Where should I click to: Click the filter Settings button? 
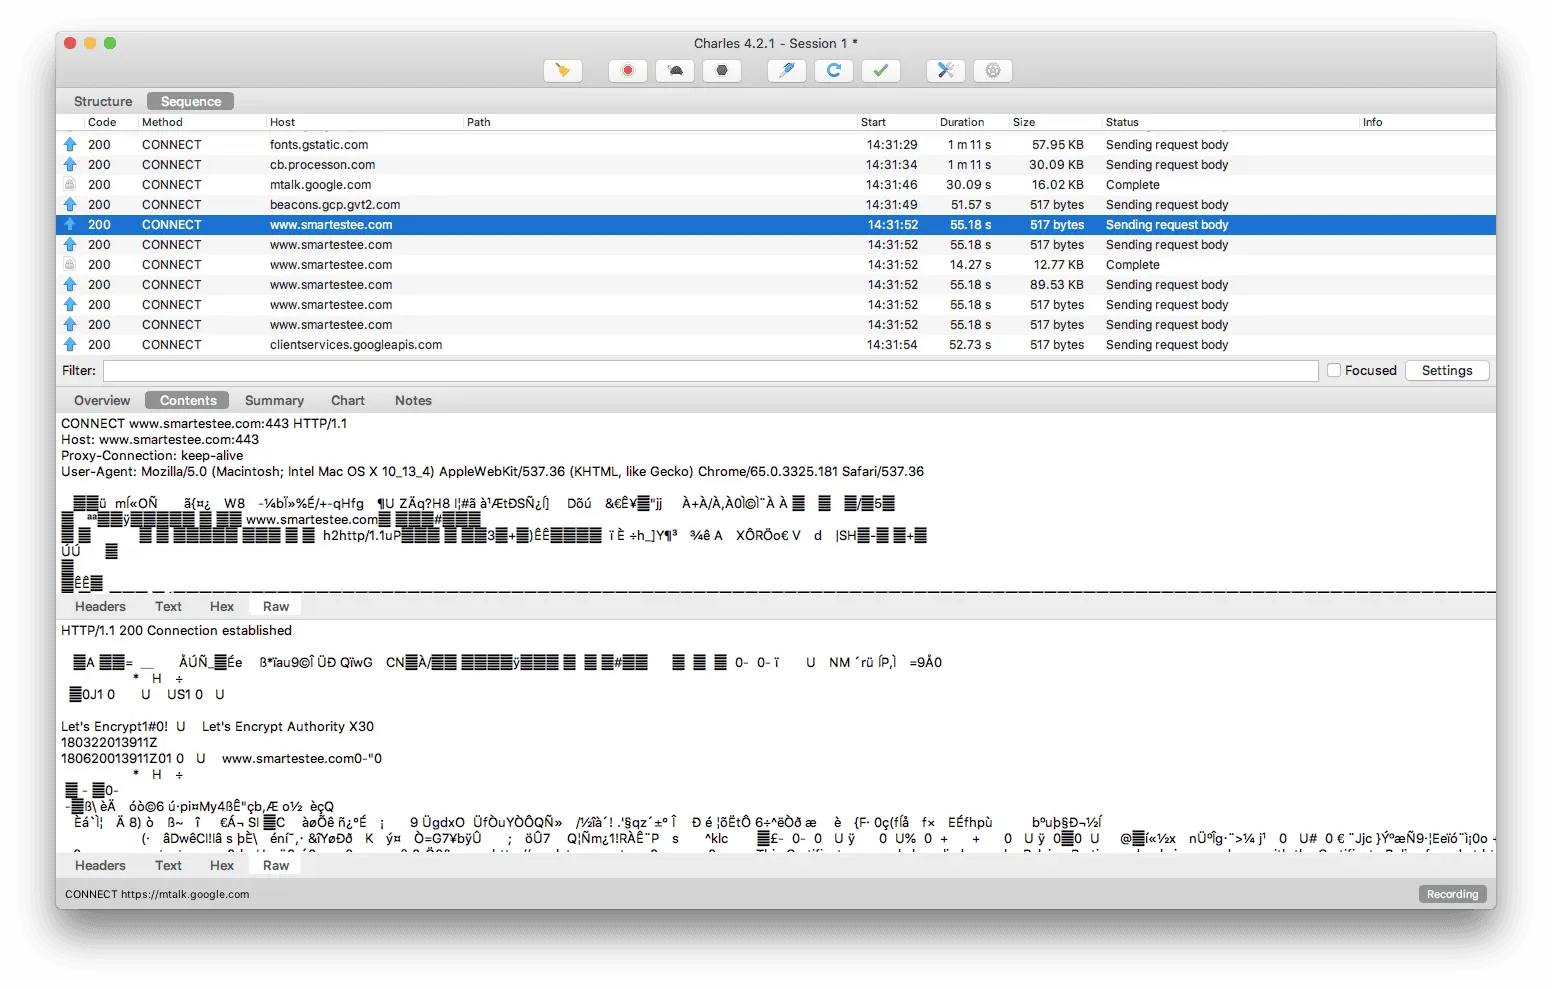point(1447,370)
